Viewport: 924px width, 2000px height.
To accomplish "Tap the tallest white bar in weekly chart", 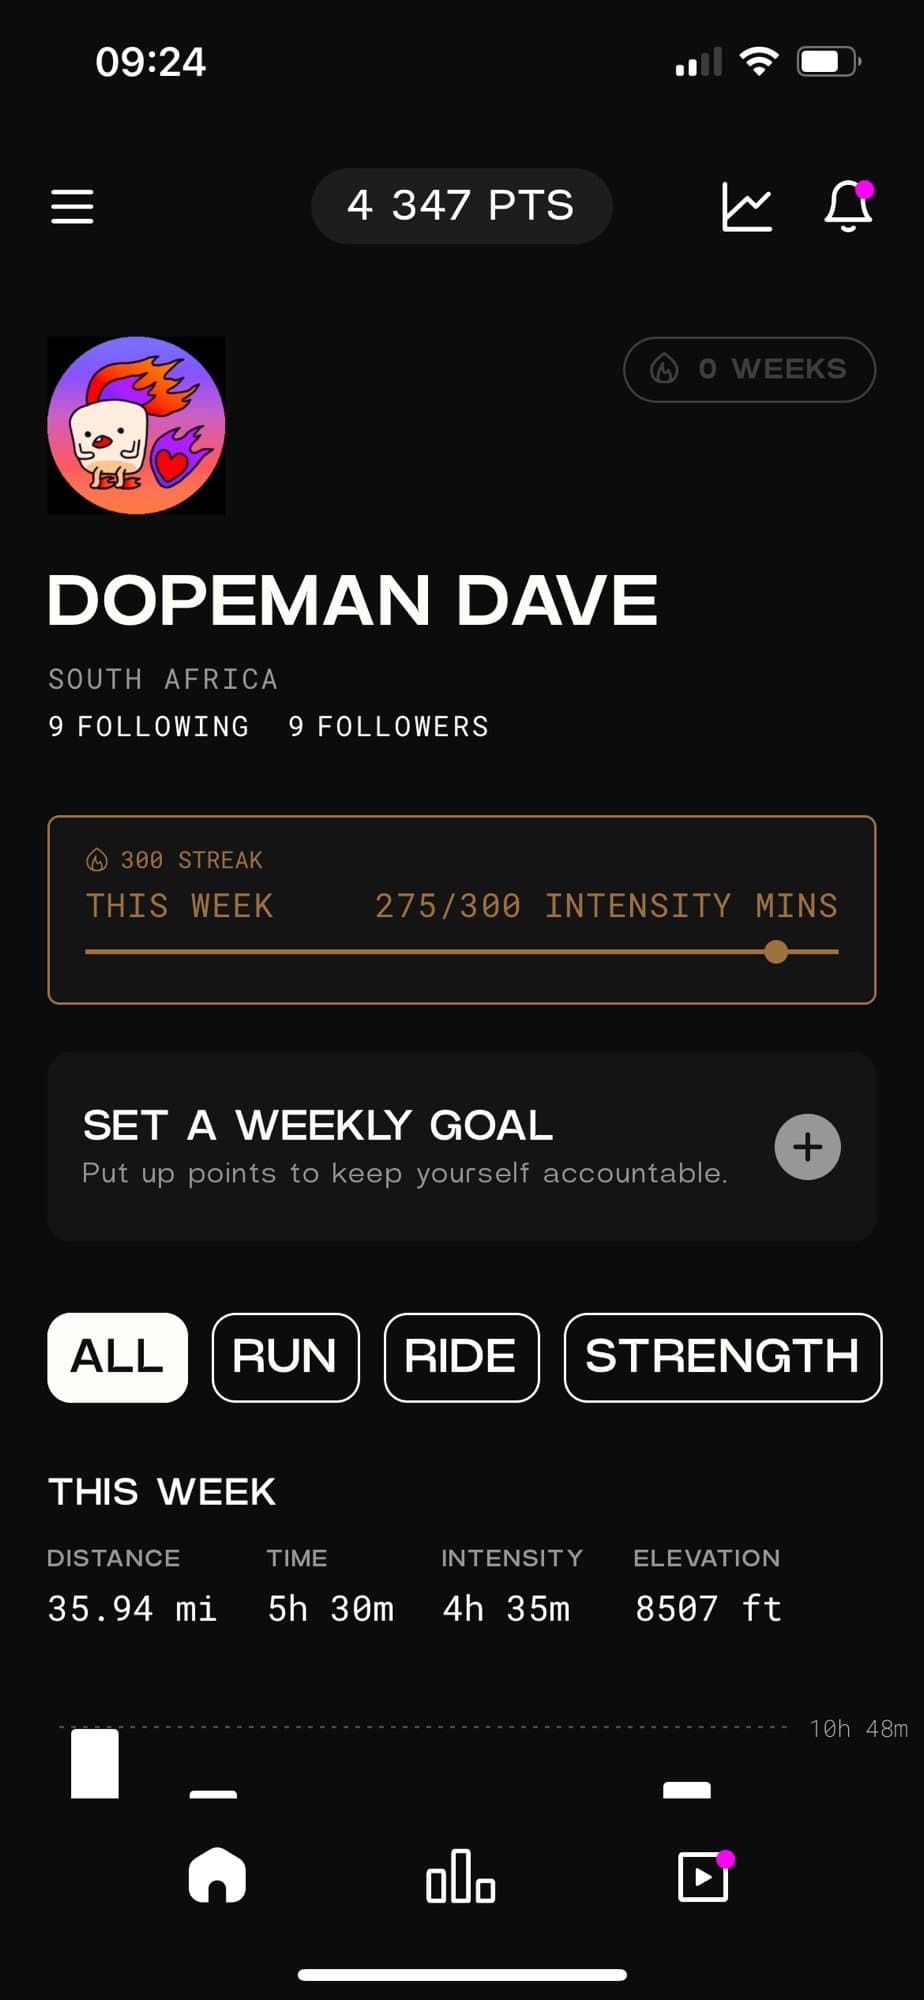I will pyautogui.click(x=95, y=1763).
